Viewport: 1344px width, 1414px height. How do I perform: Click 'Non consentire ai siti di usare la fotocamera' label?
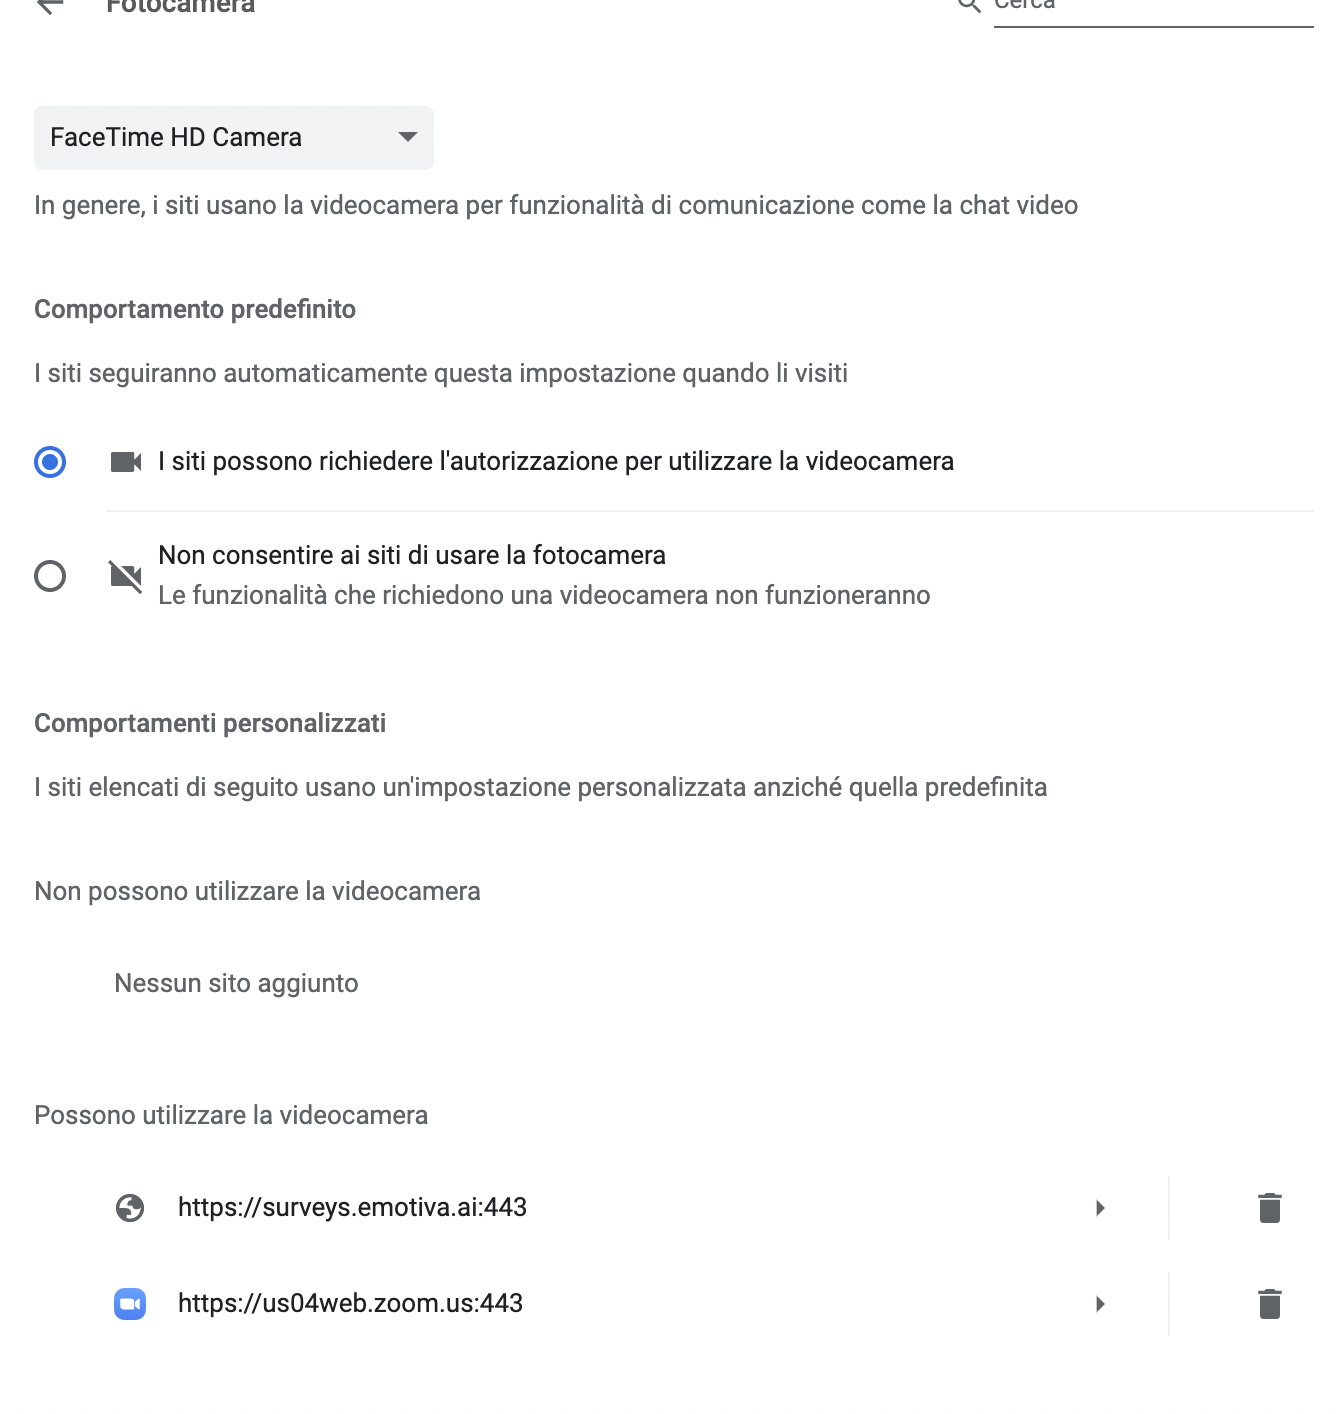coord(412,556)
